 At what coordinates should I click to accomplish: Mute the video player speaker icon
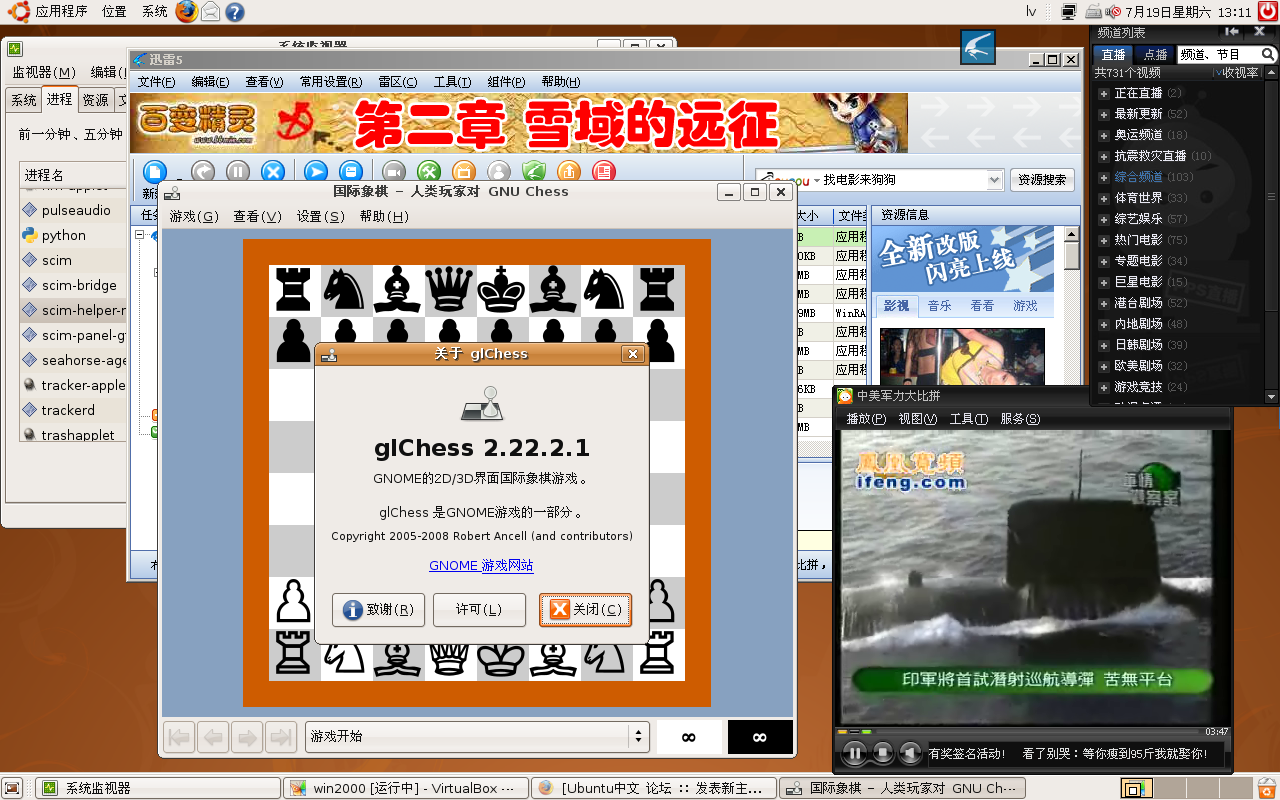coord(910,752)
